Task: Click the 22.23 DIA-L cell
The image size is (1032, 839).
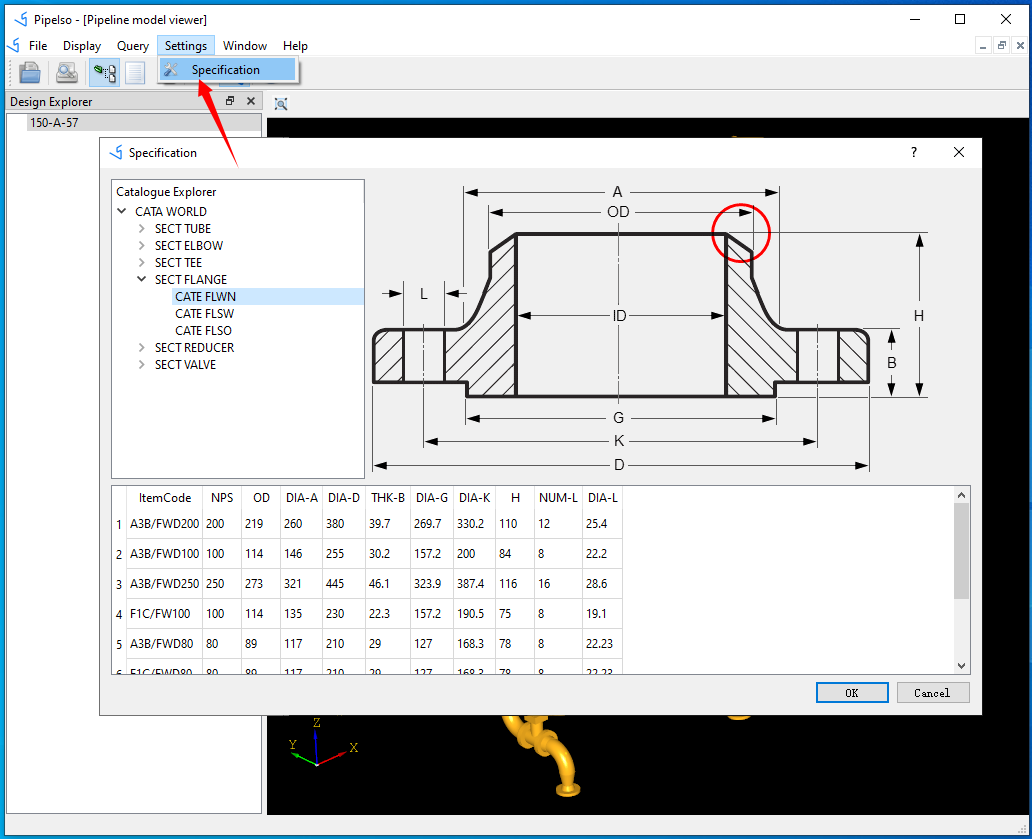Action: pyautogui.click(x=602, y=644)
